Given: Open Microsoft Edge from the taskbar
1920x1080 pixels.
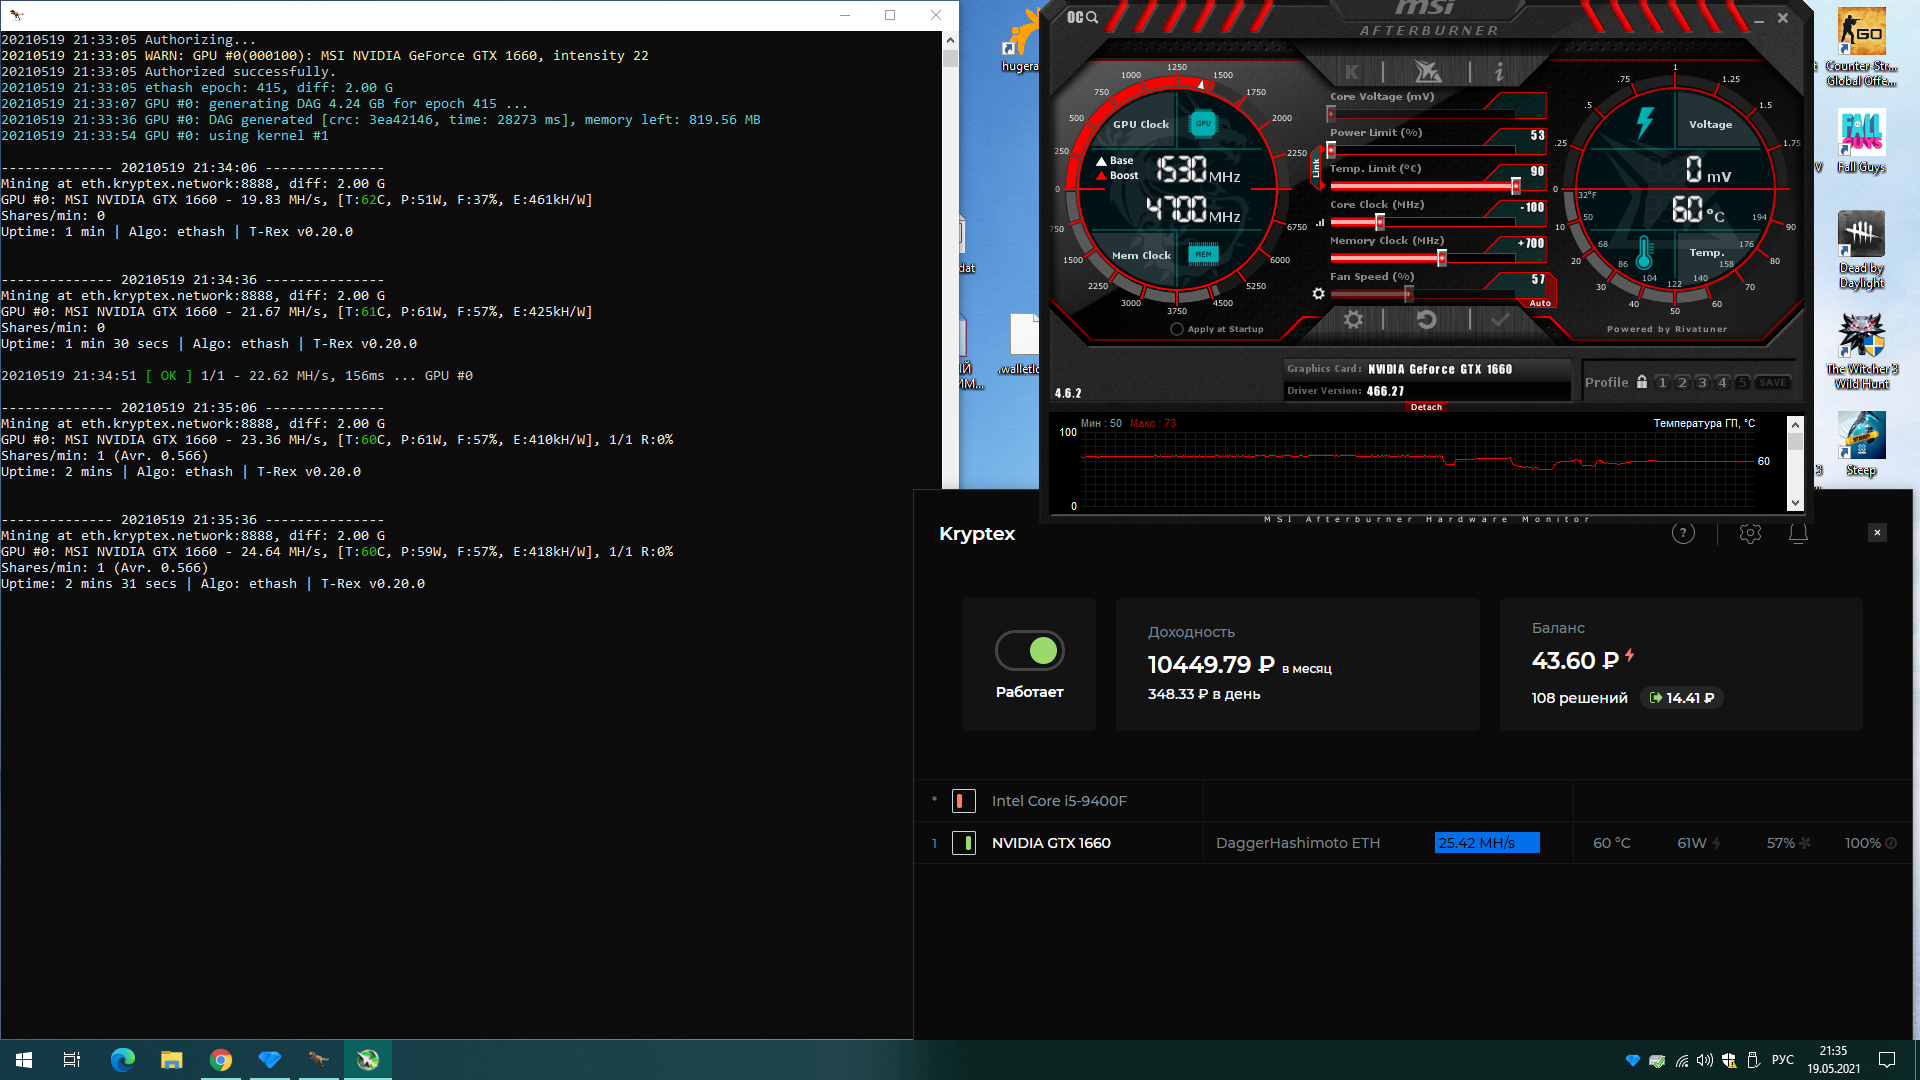Looking at the screenshot, I should click(x=122, y=1060).
